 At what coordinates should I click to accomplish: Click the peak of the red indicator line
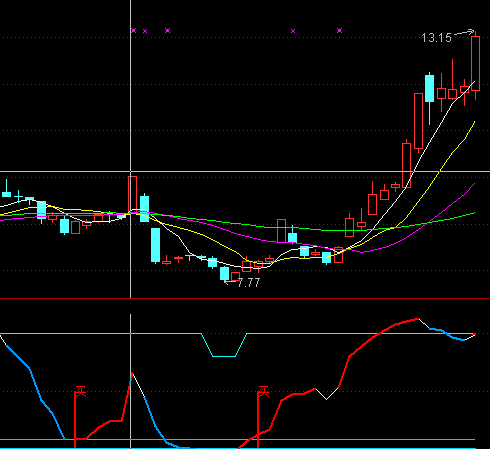418,319
